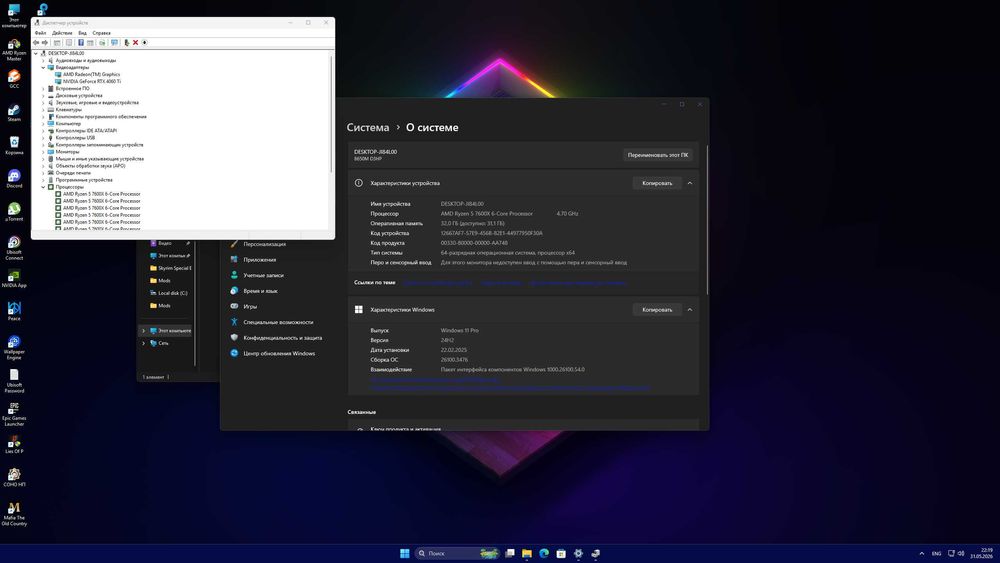Viewport: 1000px width, 563px height.
Task: Open 'Этот компьютер' desktop icon
Action: tap(14, 16)
